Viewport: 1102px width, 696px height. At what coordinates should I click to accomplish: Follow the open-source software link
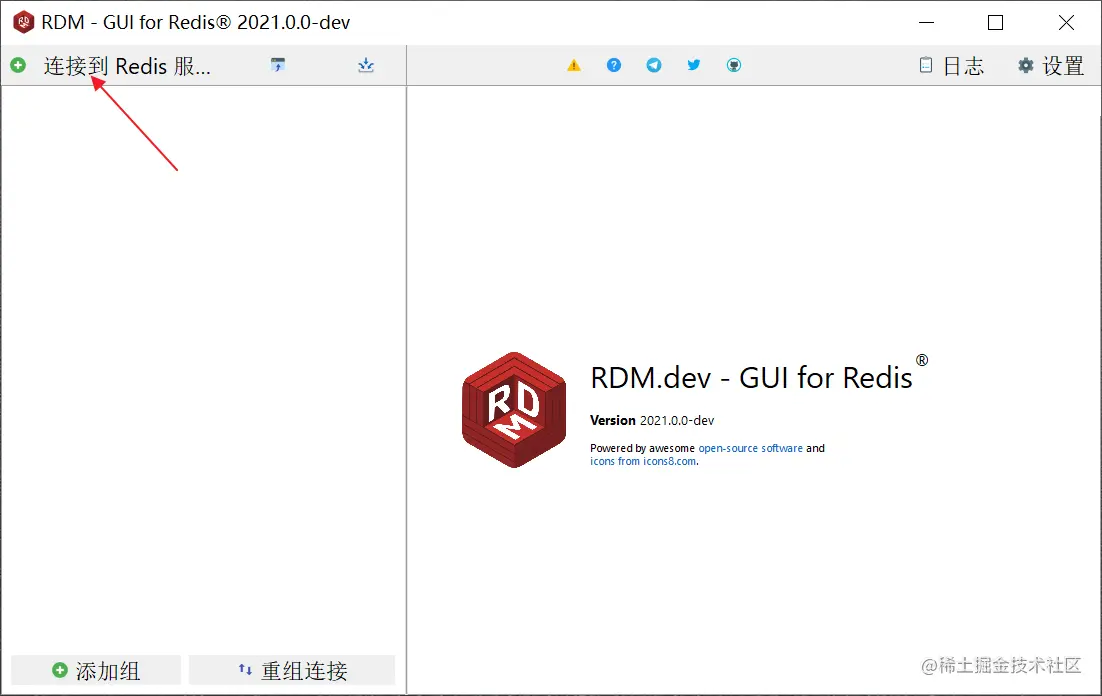750,448
